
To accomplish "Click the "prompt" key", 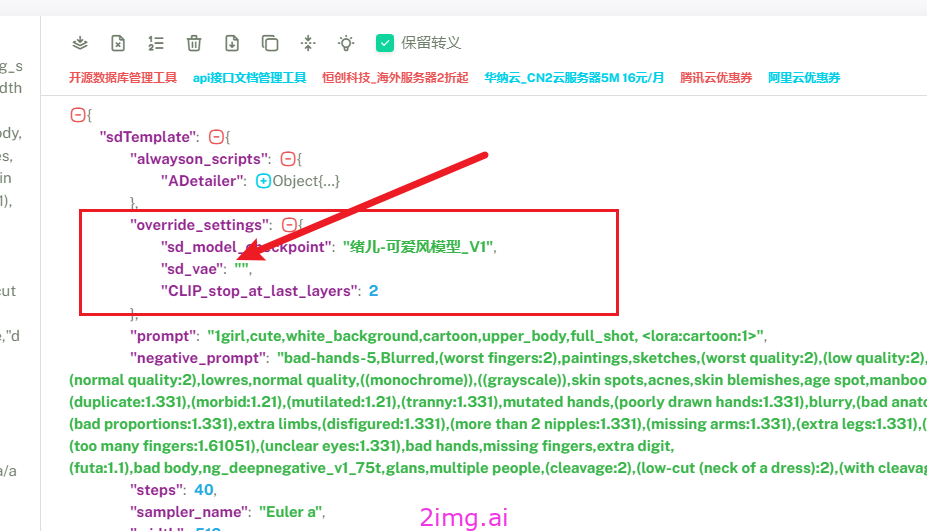I will (x=161, y=336).
